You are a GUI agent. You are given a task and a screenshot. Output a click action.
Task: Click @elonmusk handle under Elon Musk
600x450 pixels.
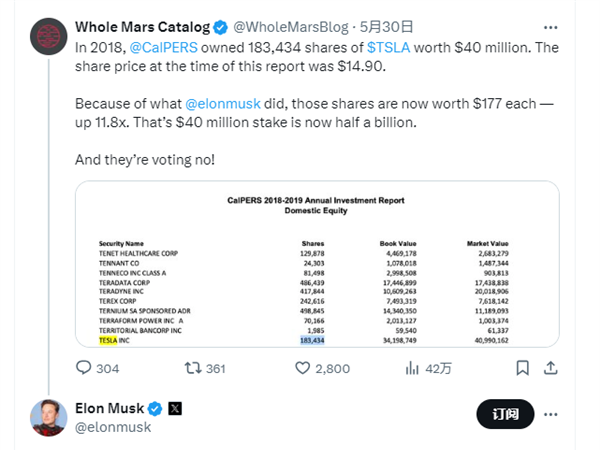tap(111, 428)
